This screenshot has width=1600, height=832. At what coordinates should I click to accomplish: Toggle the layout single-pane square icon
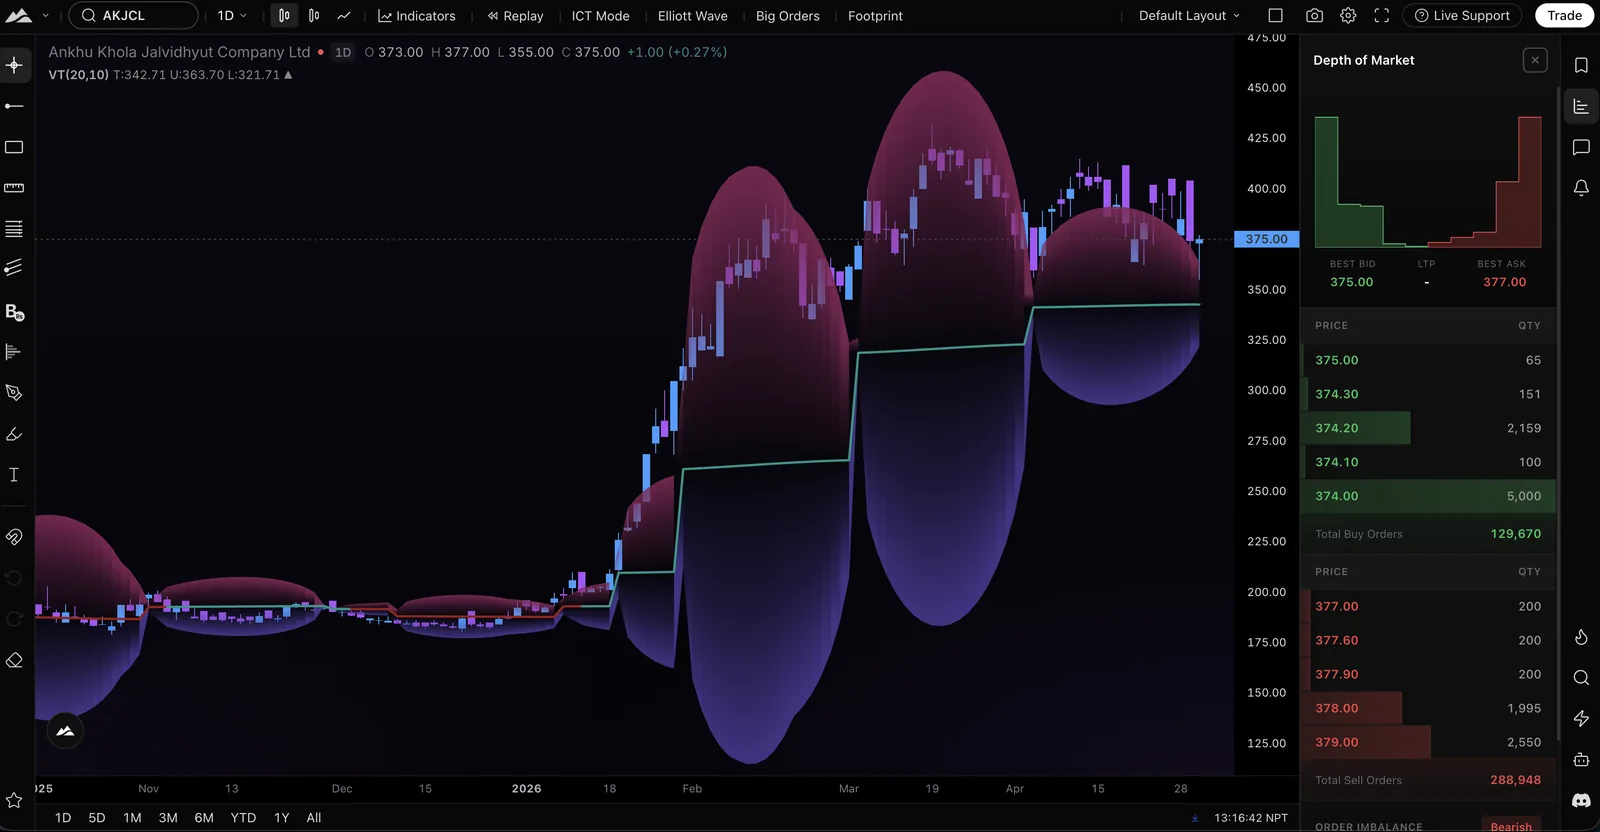coord(1276,16)
